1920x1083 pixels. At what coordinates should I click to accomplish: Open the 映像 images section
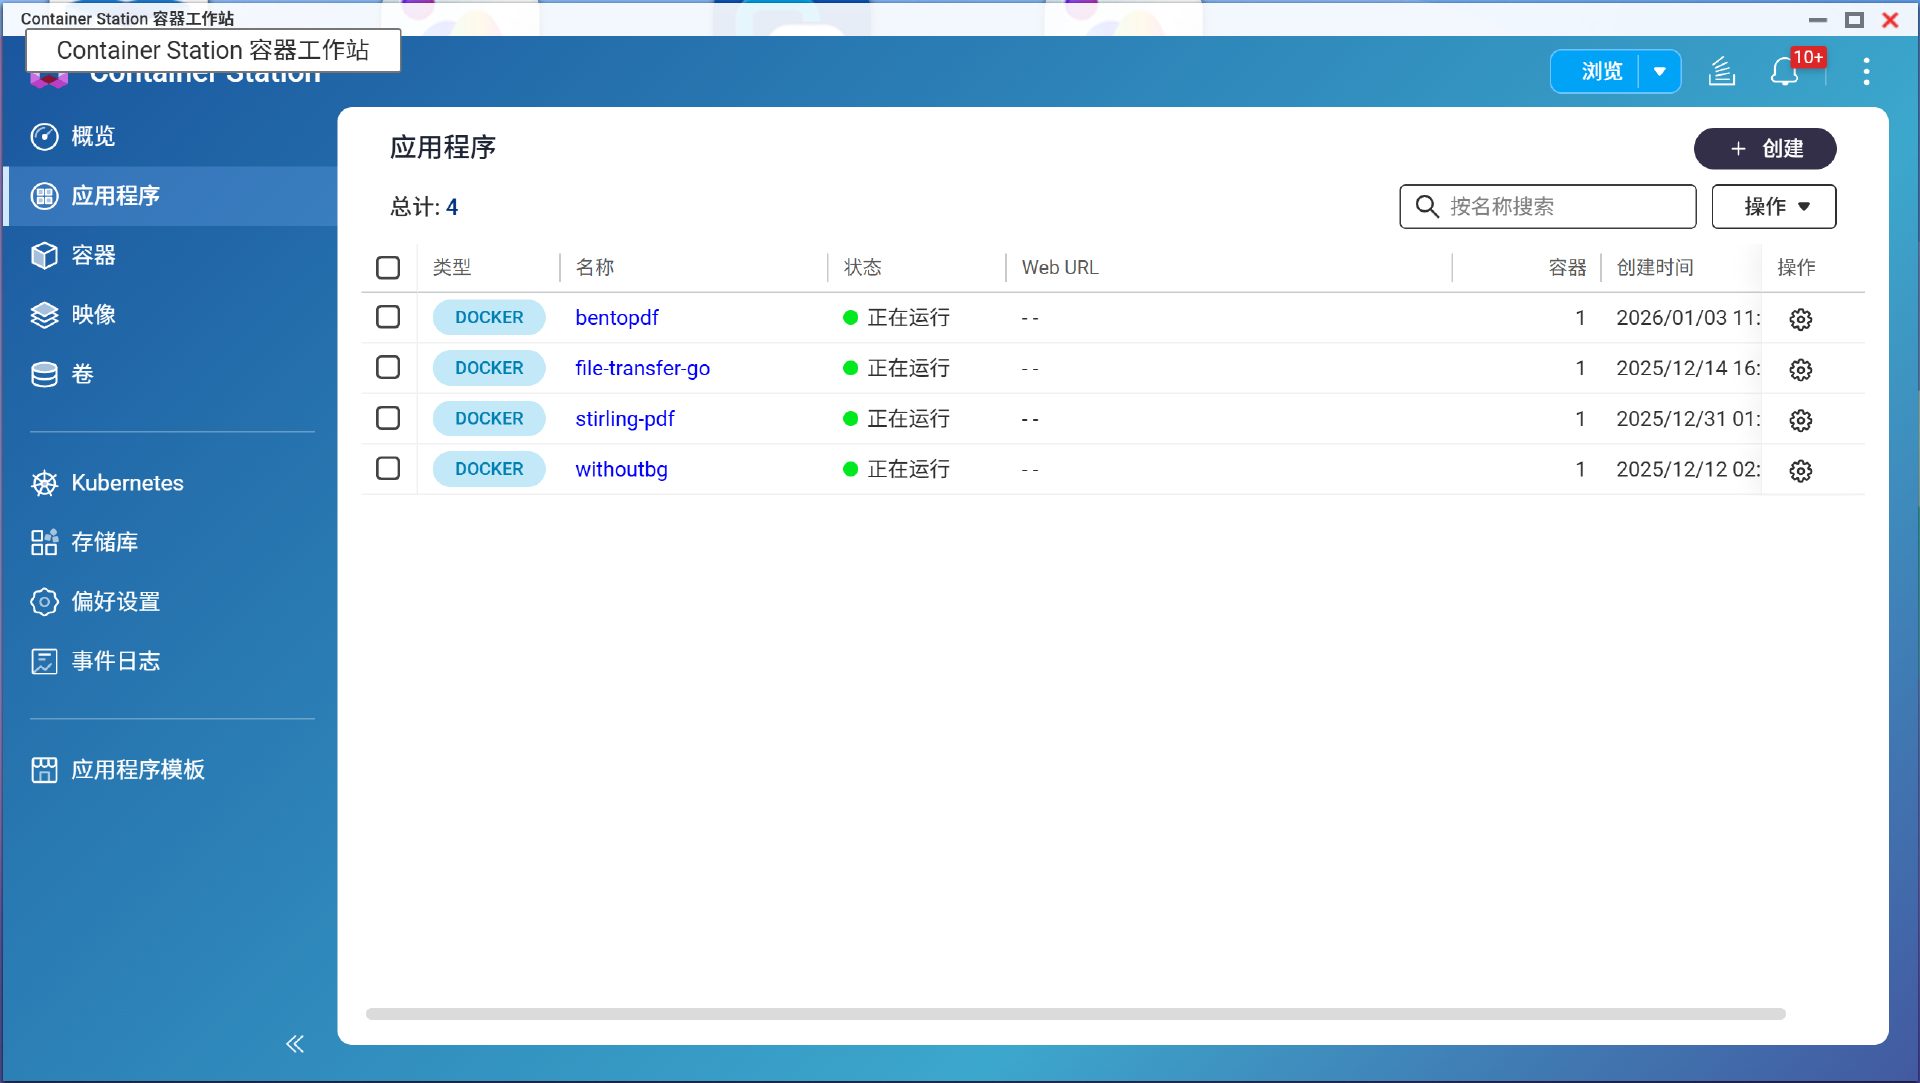(44, 314)
